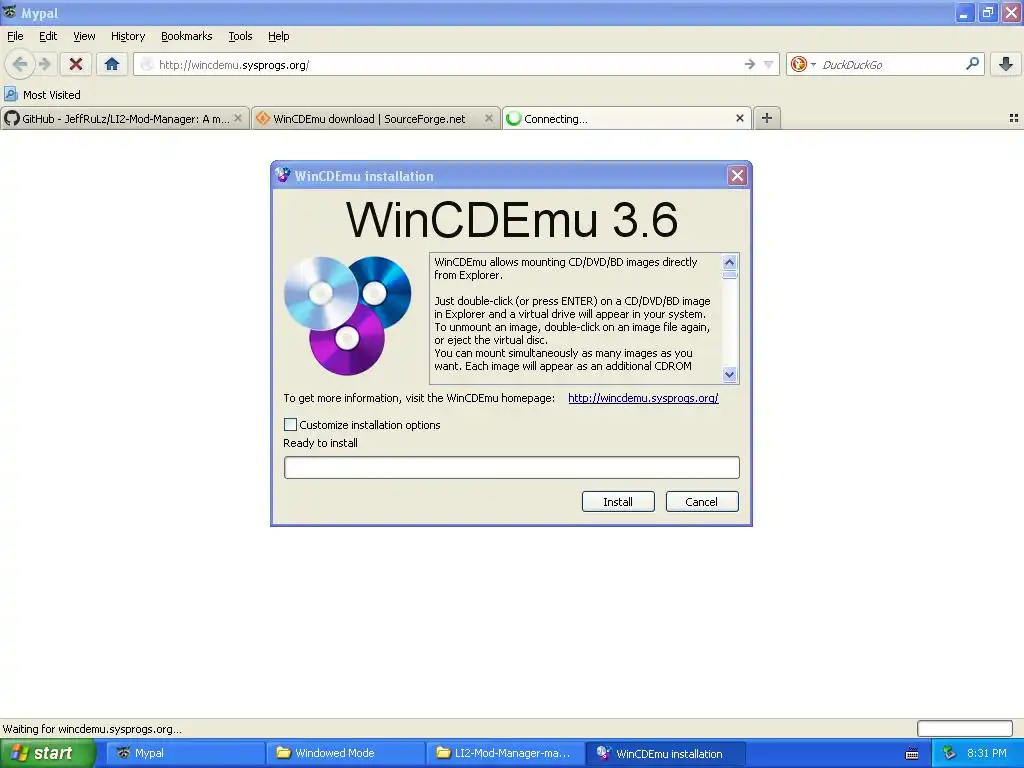Select WinCDEmu installation taskbar button
The width and height of the screenshot is (1024, 768).
tap(665, 753)
